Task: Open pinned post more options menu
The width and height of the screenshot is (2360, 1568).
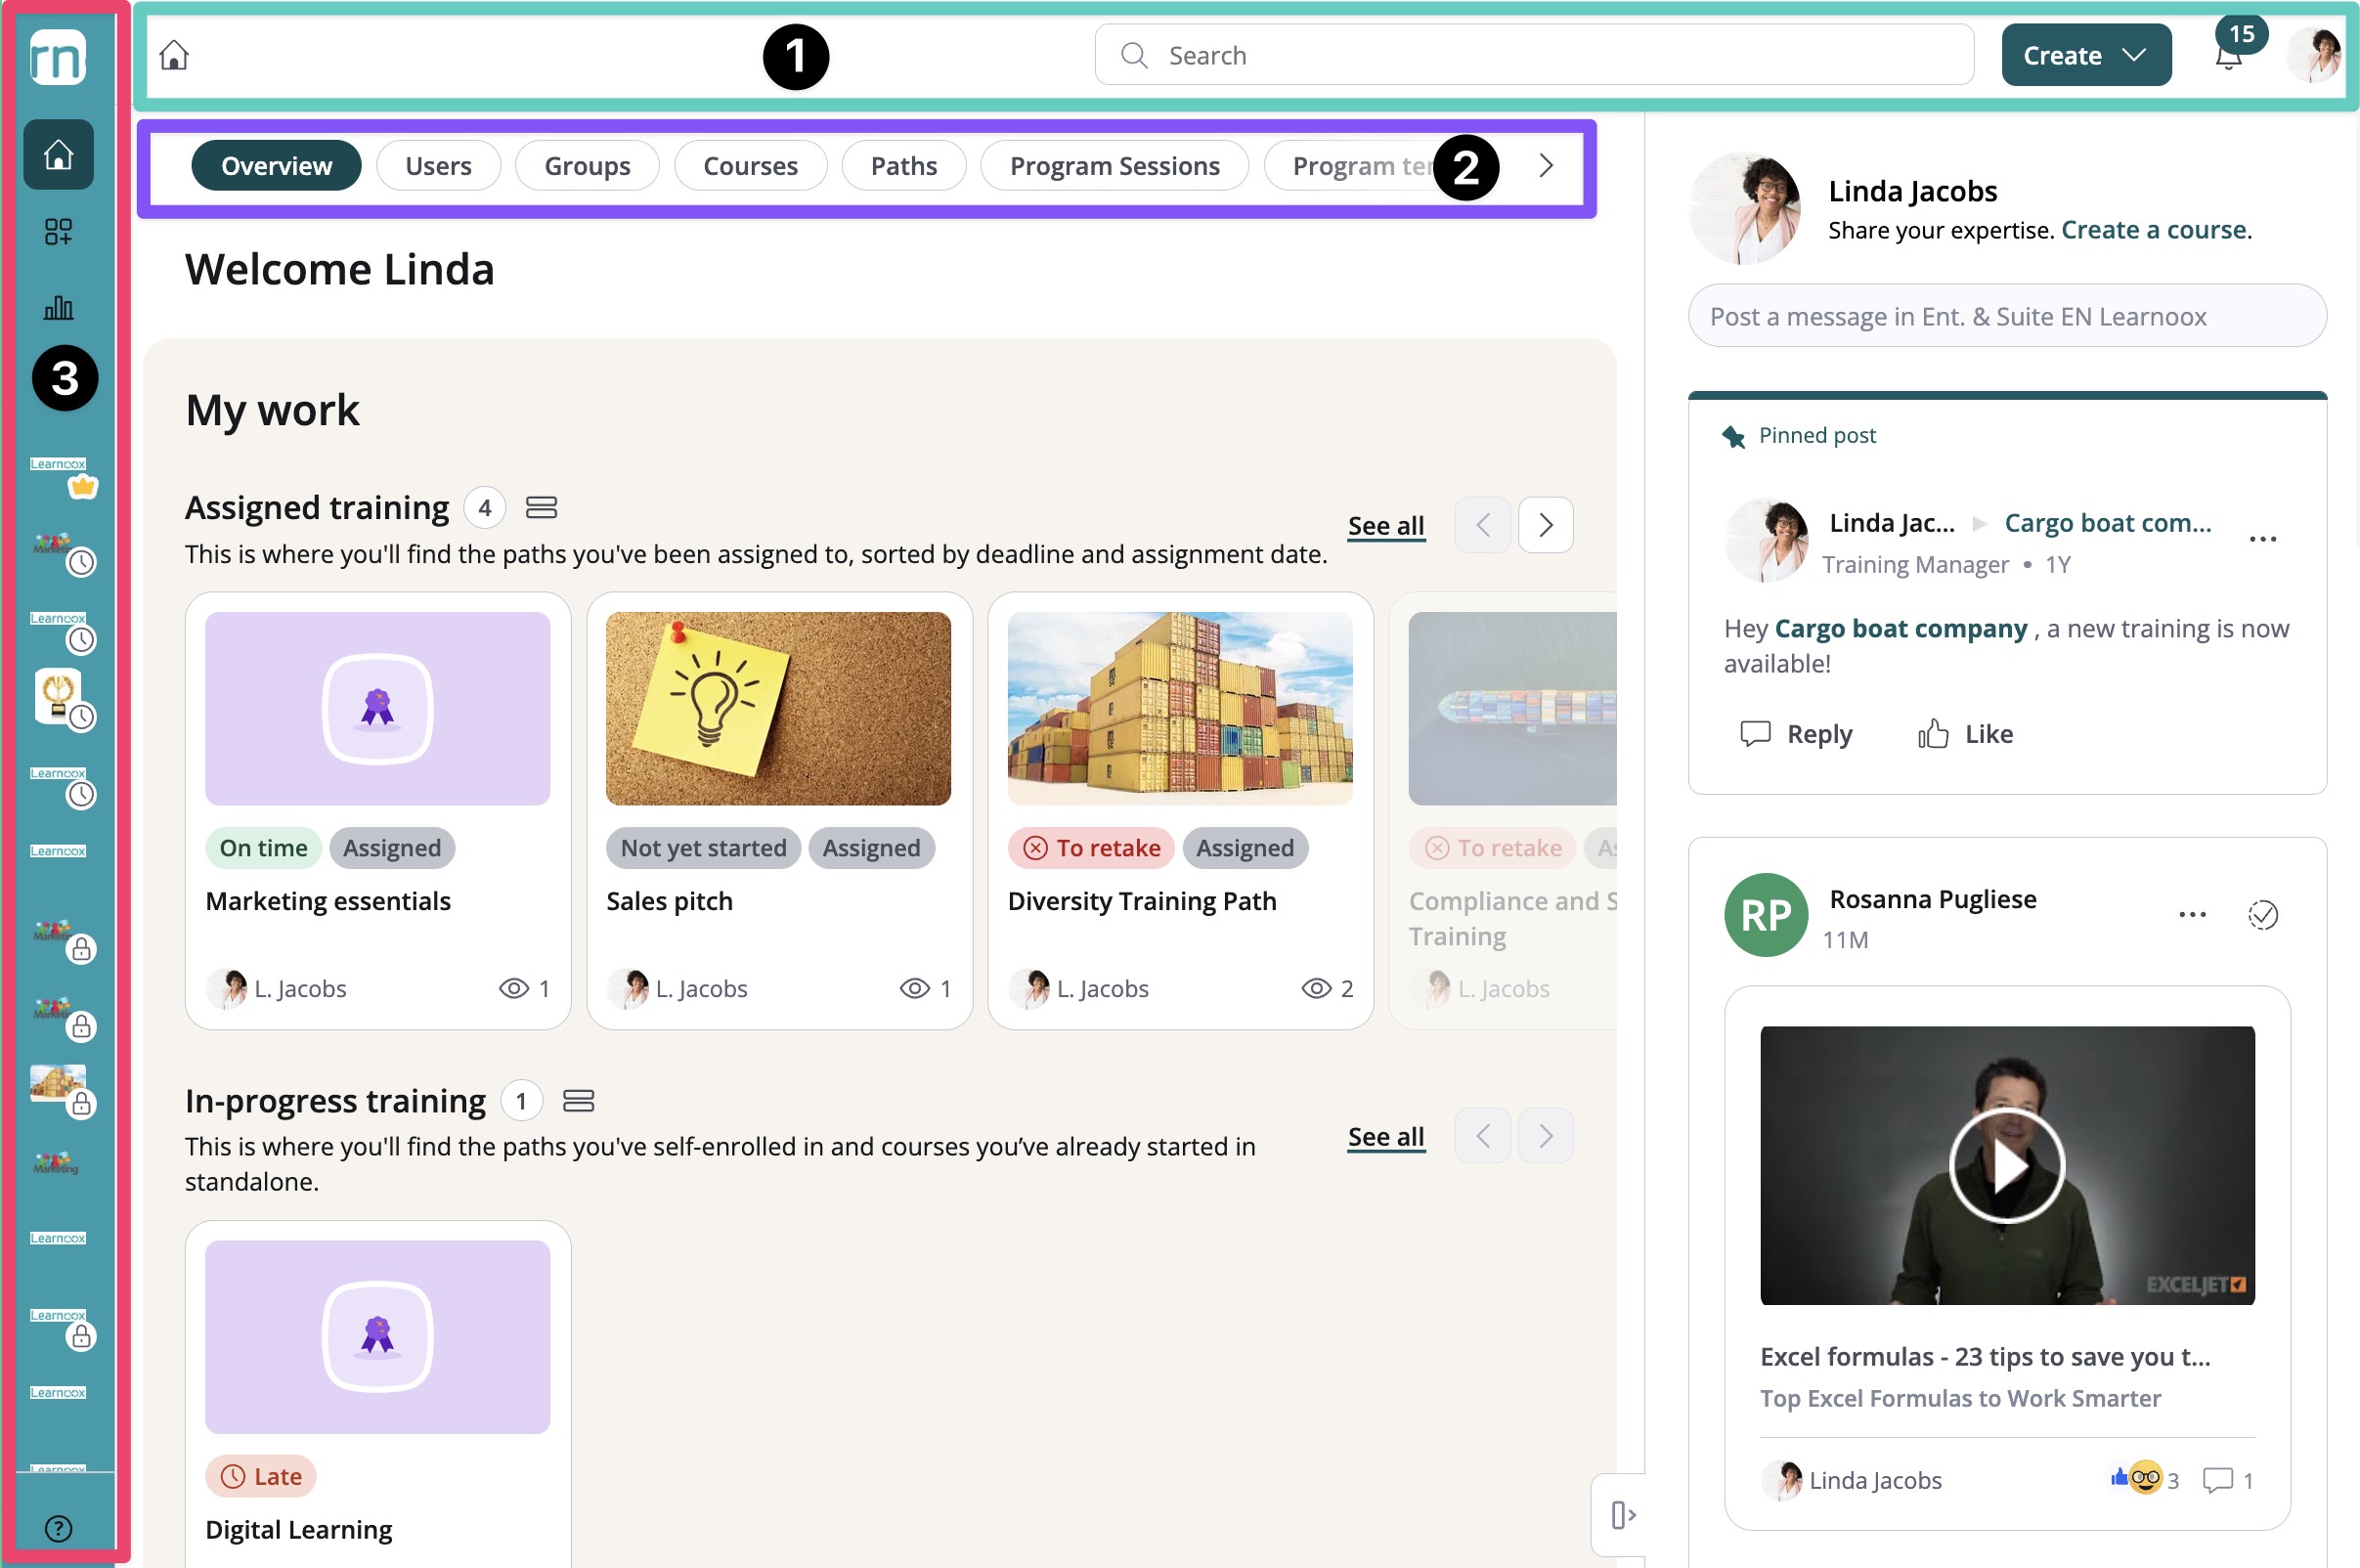Action: (x=2262, y=539)
